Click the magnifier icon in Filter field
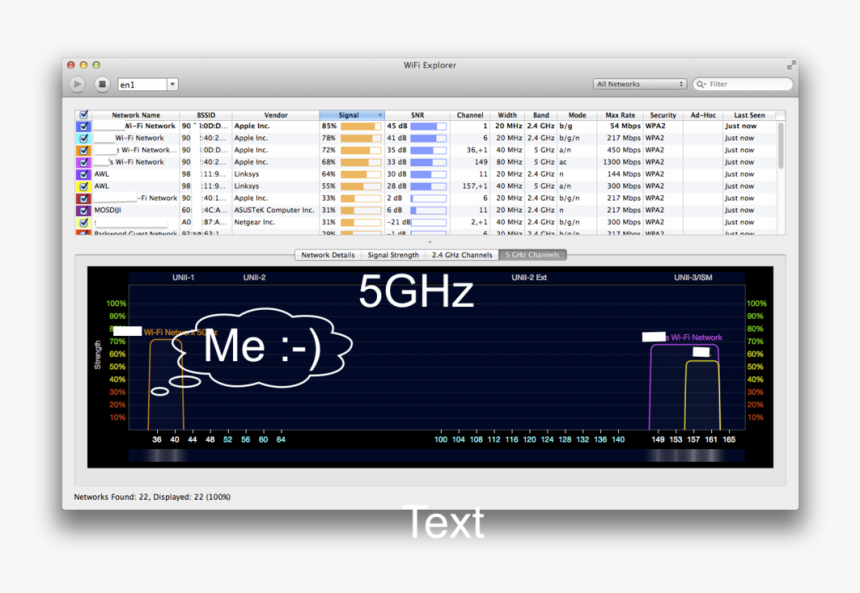 pyautogui.click(x=701, y=84)
